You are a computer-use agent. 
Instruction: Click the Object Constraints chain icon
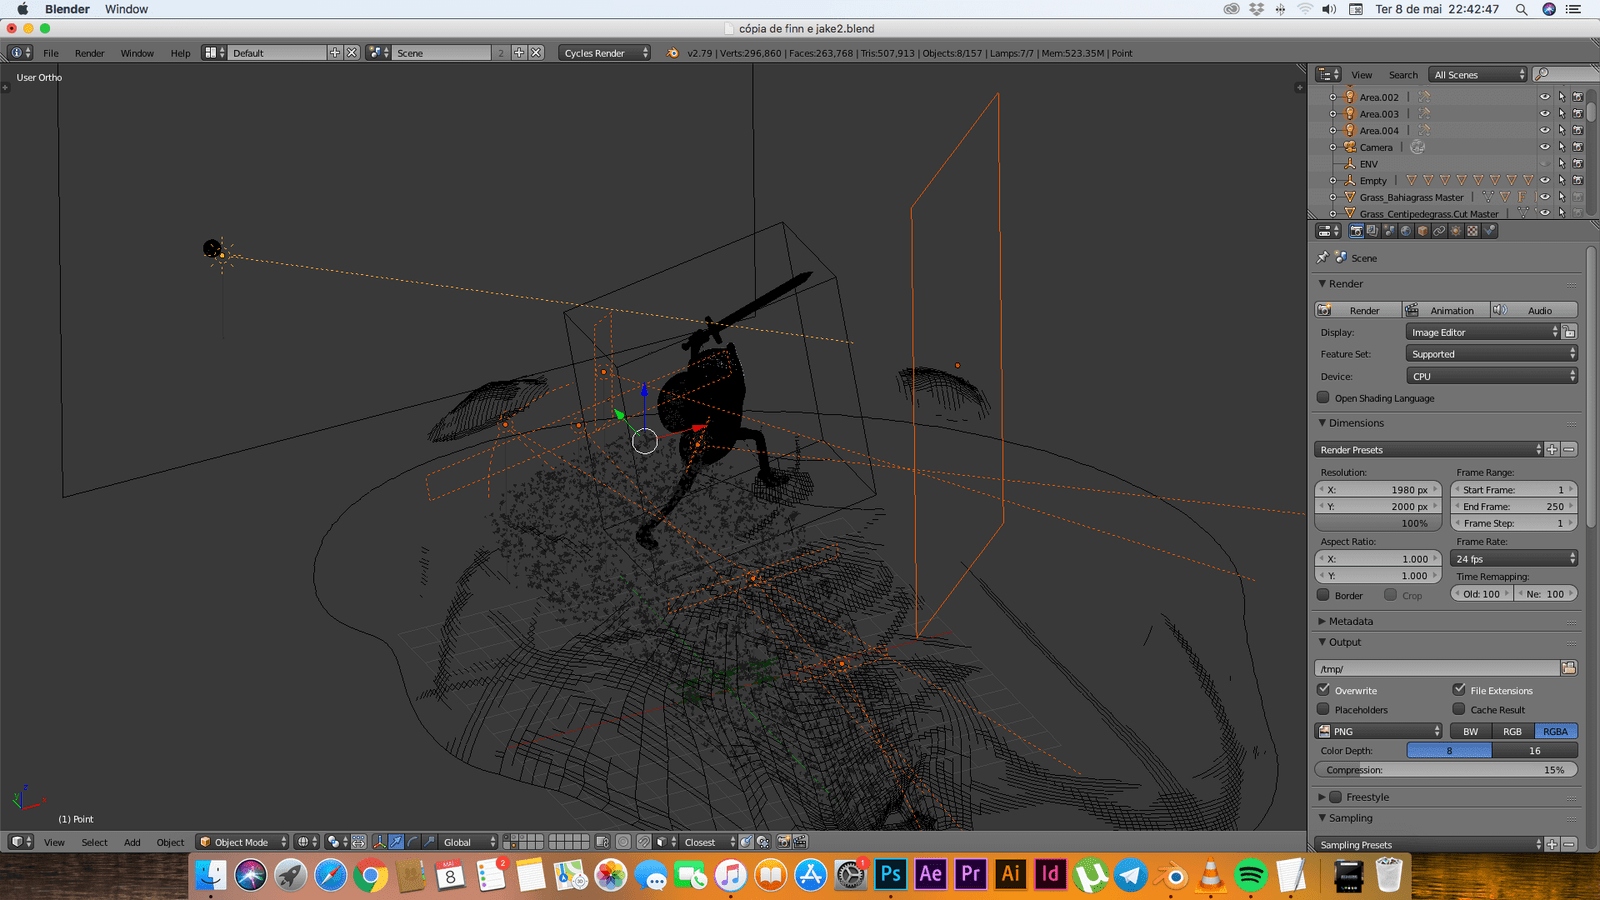coord(1439,231)
